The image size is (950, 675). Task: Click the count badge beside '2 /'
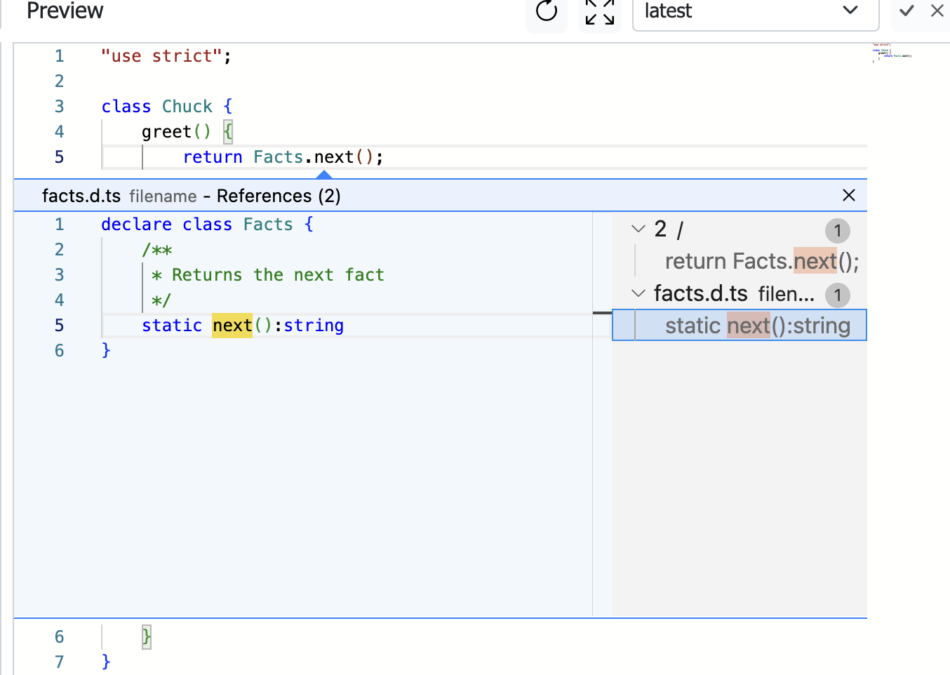click(x=837, y=230)
